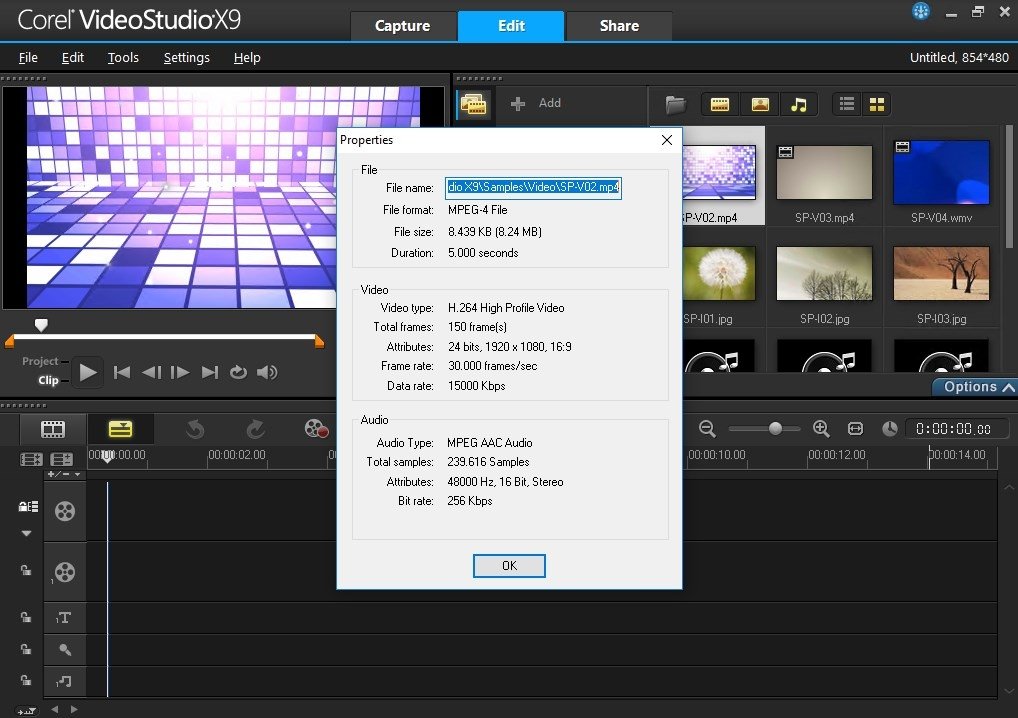Screen dimensions: 1018x718
Task: Switch to Storyboard view
Action: click(53, 429)
